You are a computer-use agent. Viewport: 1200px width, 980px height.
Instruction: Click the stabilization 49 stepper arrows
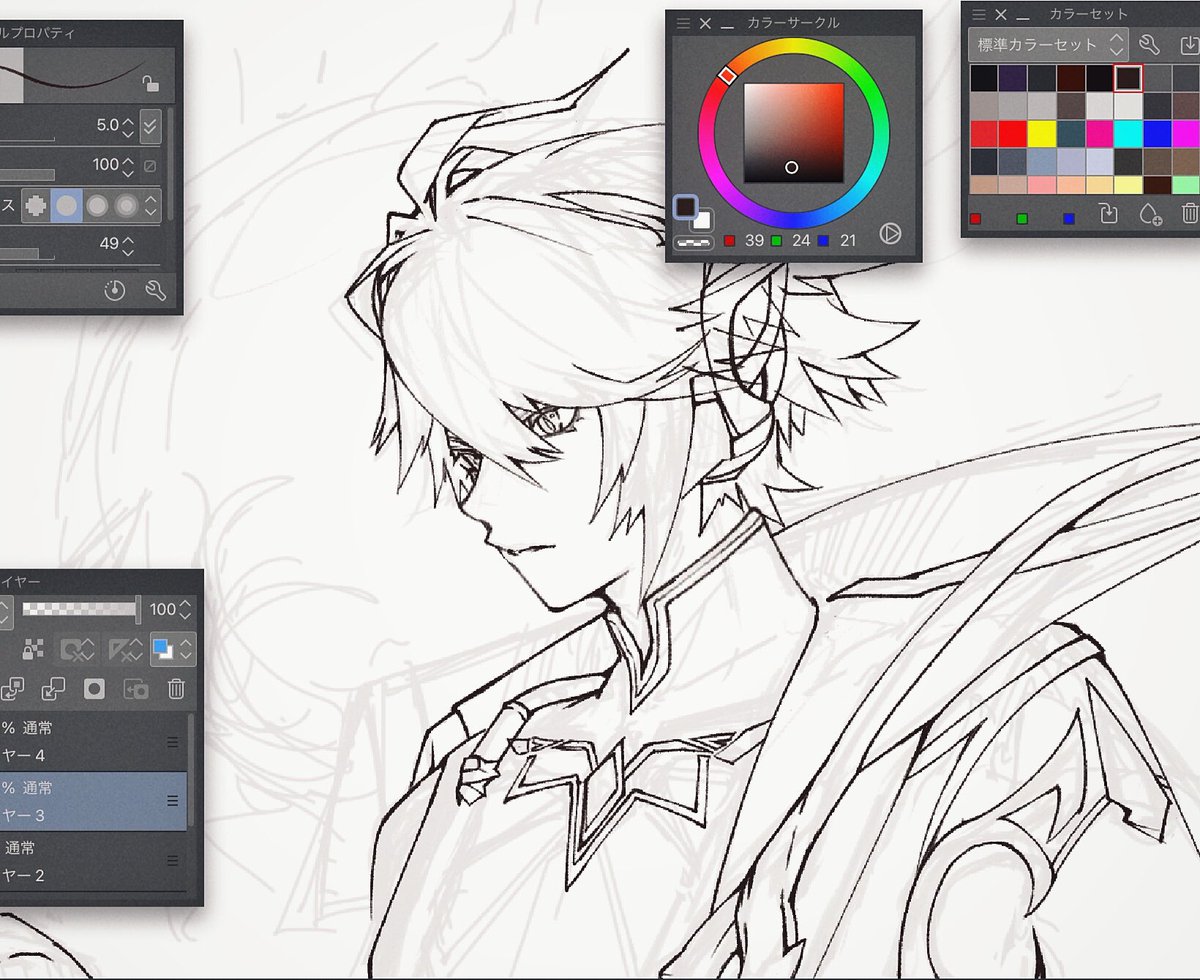[128, 244]
